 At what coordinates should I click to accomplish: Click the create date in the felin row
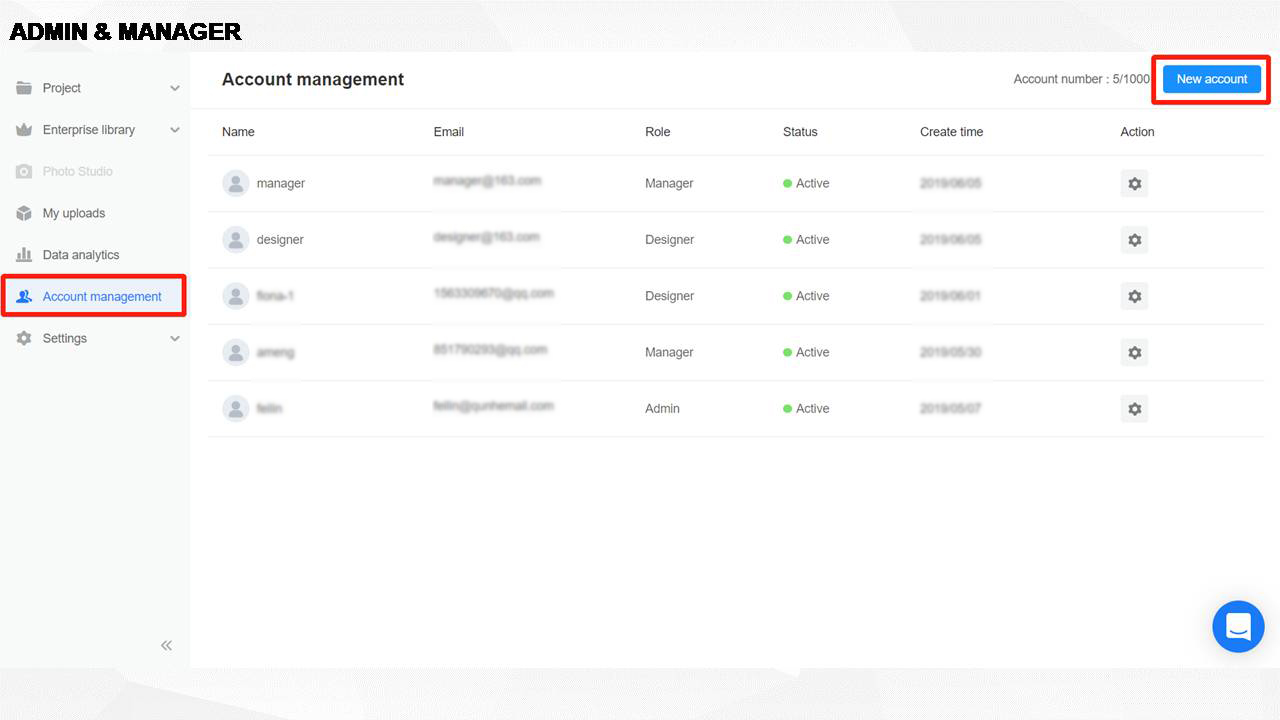tap(951, 409)
